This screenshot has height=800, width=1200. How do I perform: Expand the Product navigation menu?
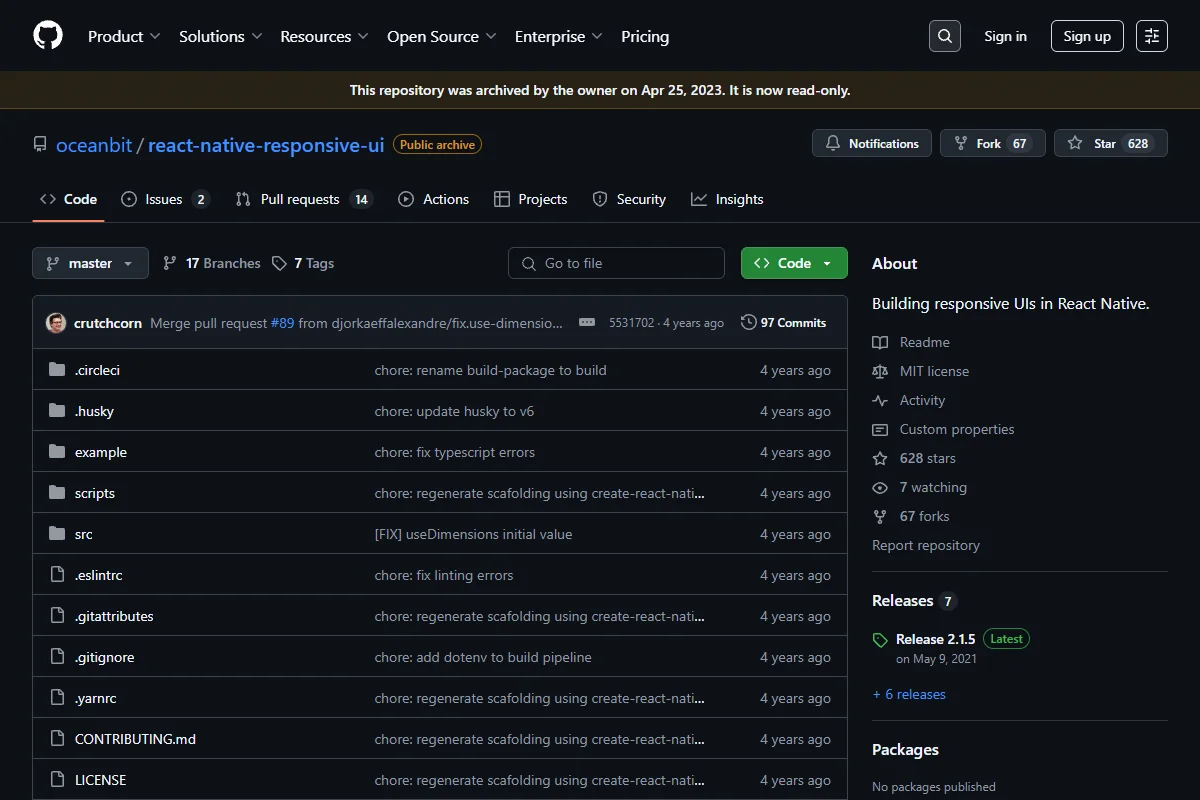[x=124, y=36]
